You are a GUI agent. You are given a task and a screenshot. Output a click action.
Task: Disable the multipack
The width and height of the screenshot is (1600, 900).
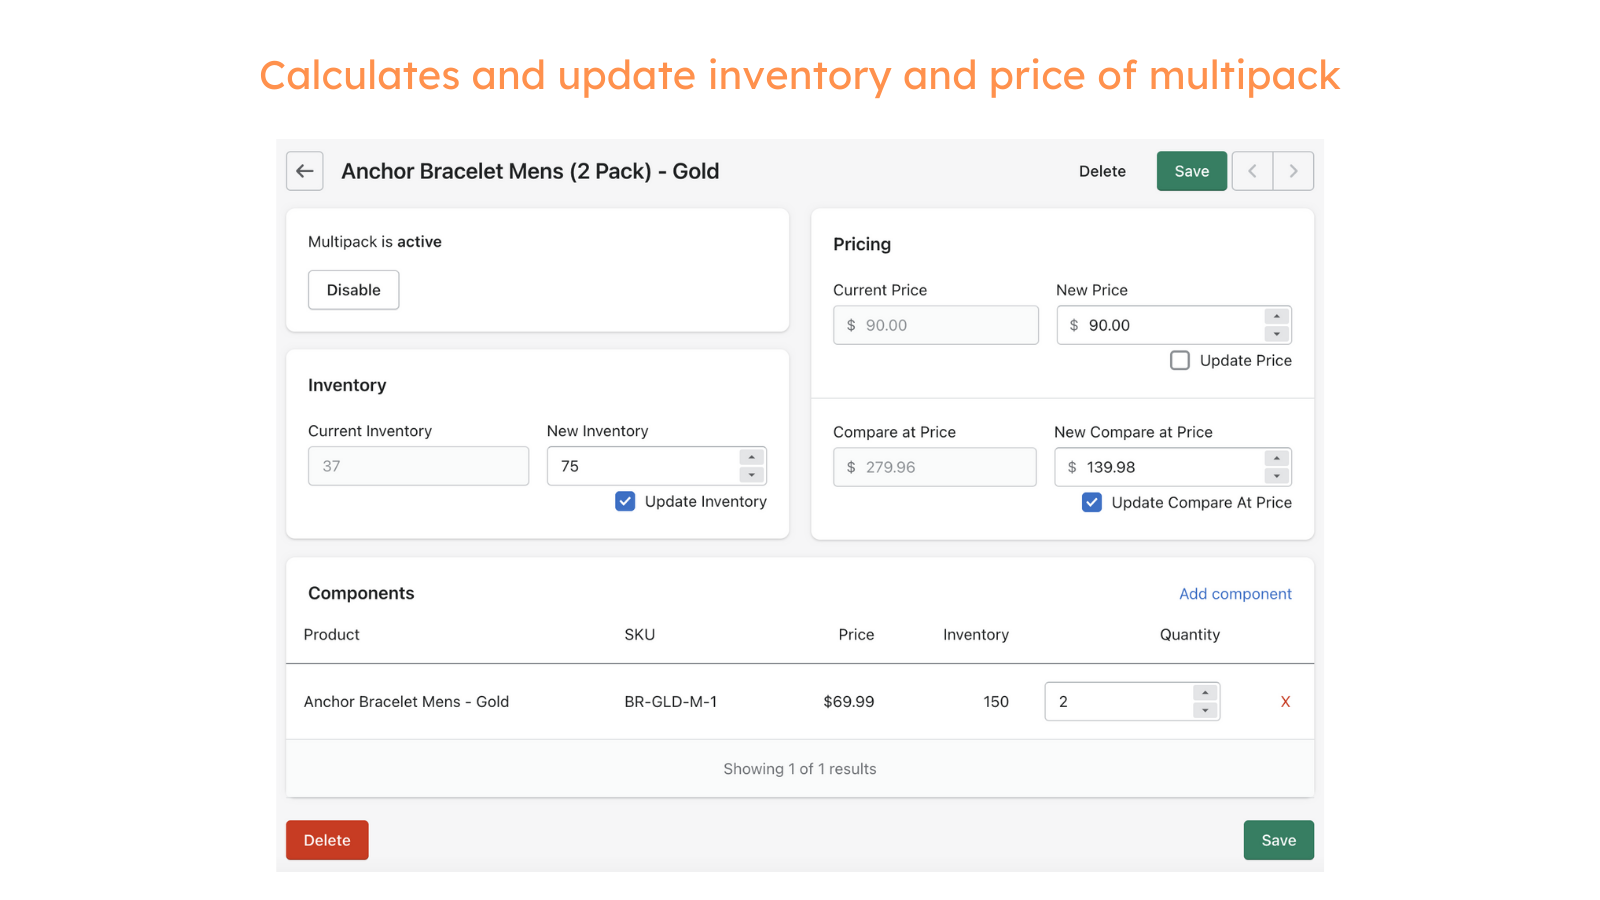tap(353, 289)
